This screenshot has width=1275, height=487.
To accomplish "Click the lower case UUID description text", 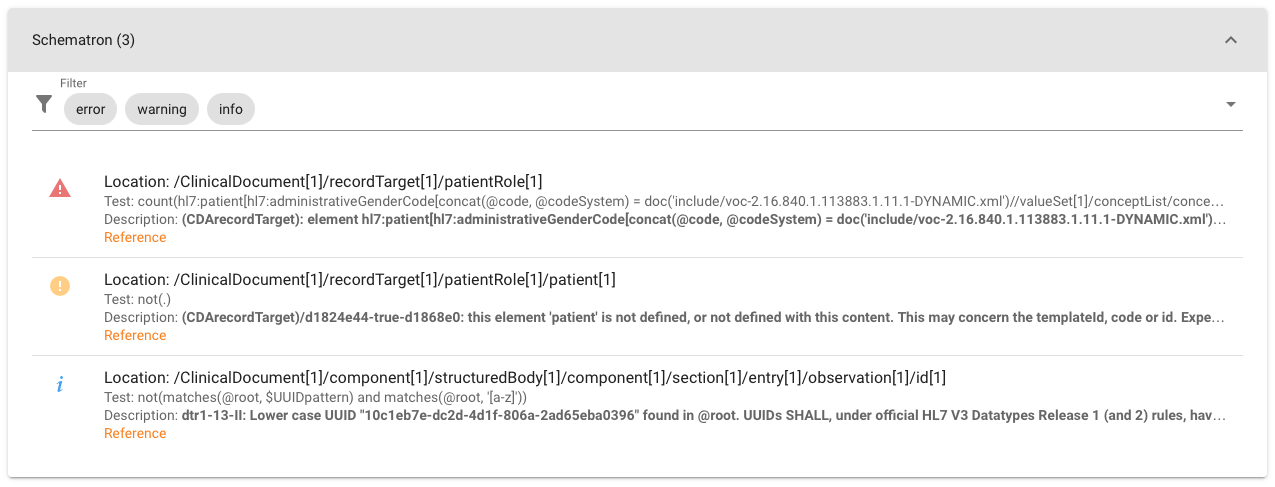I will tap(700, 415).
